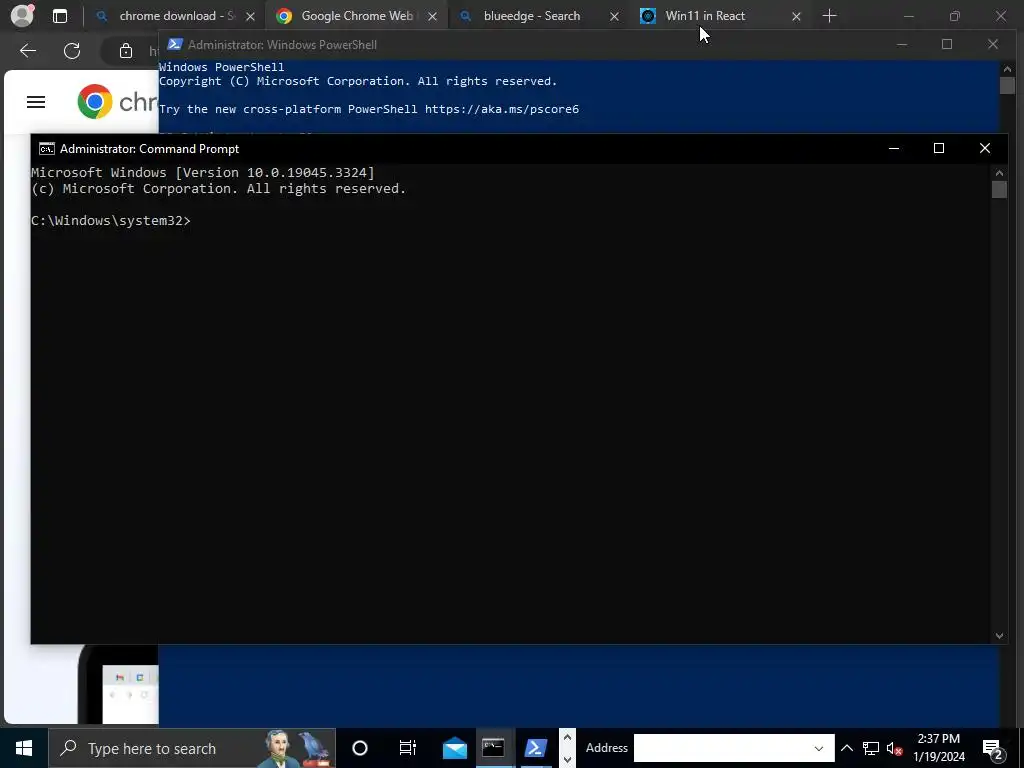This screenshot has width=1024, height=768.
Task: Open Cortana circle icon
Action: (360, 748)
